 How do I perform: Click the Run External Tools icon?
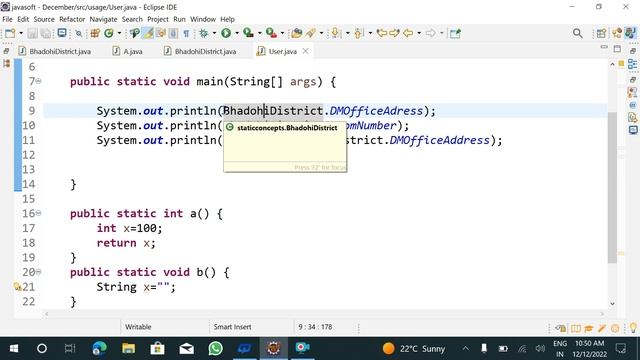coord(271,33)
